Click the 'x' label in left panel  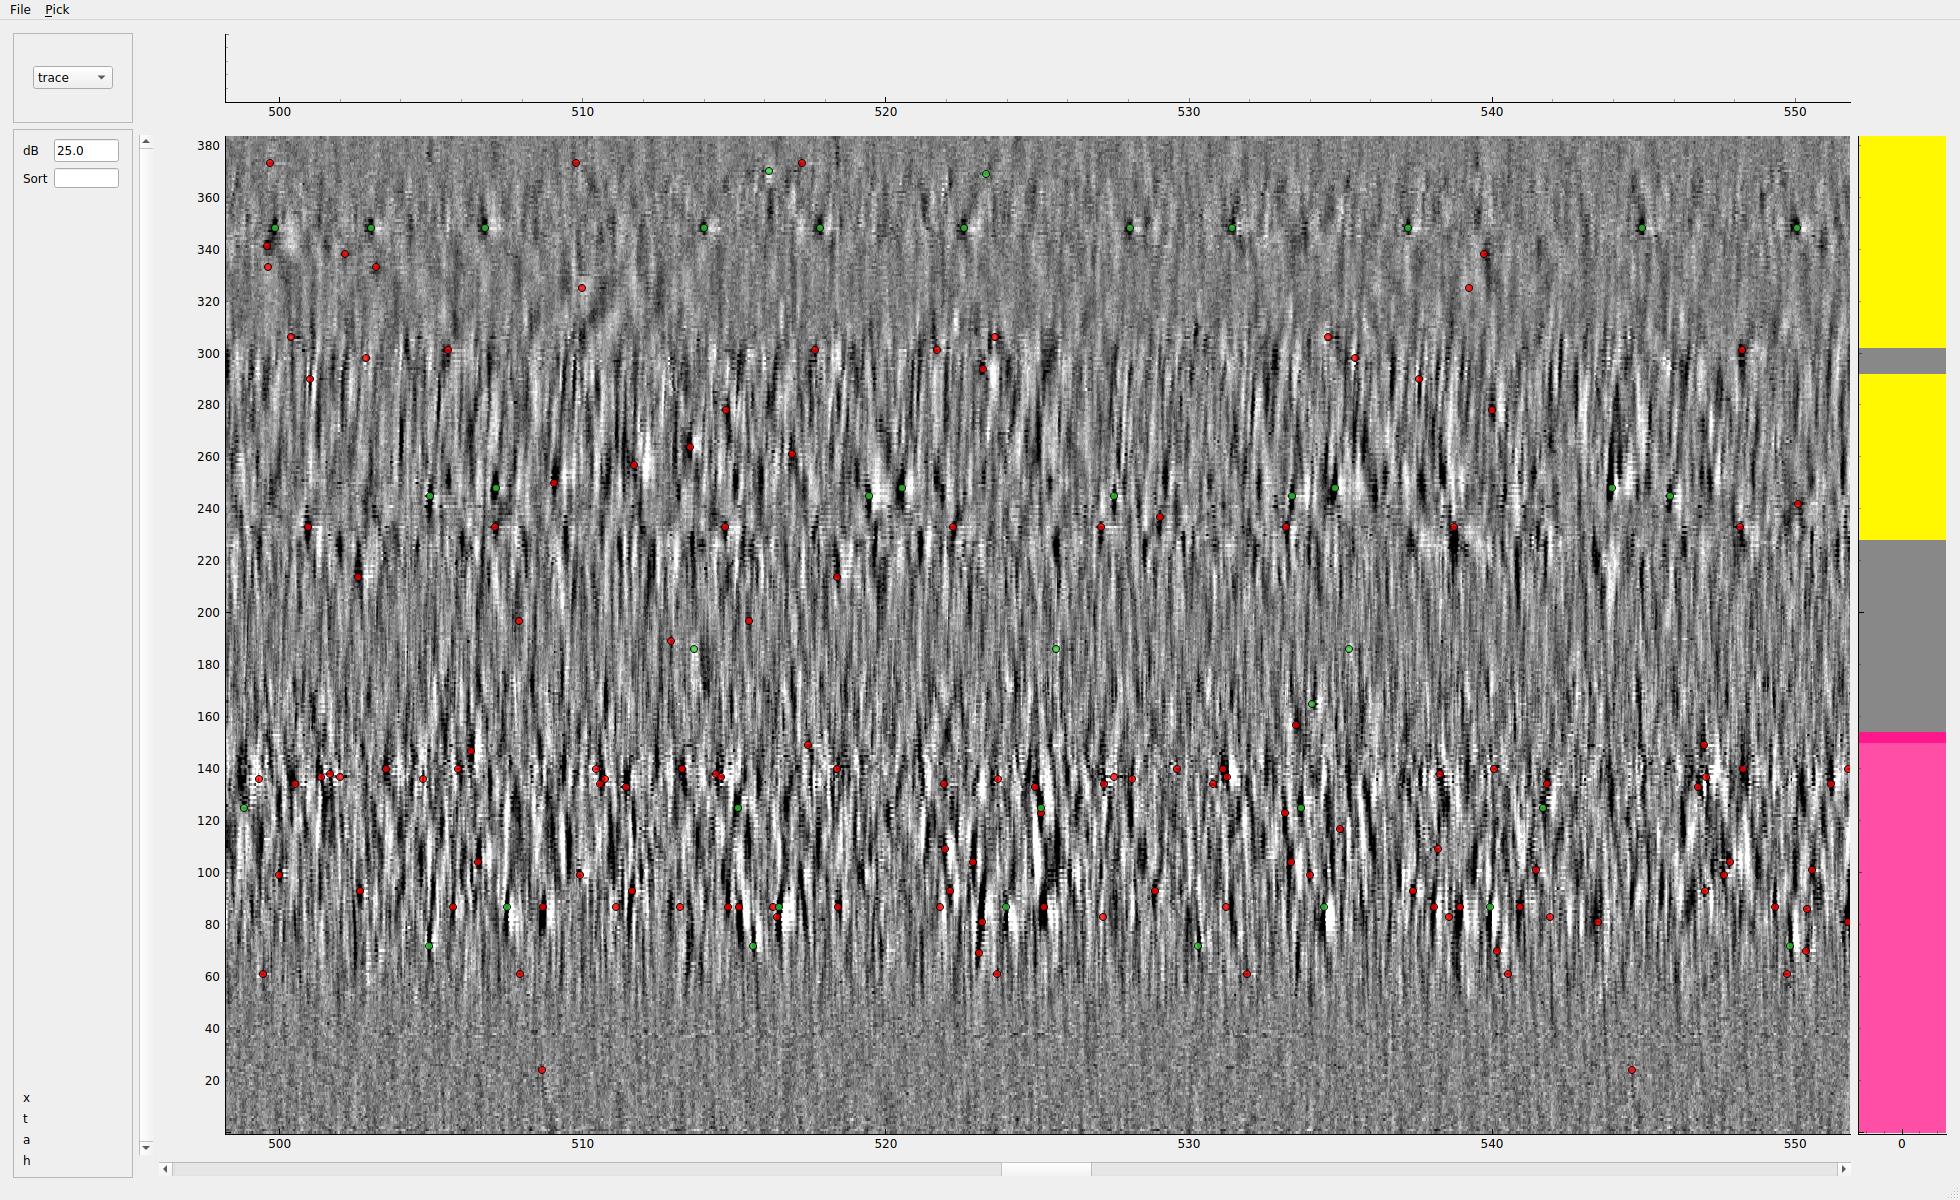(26, 1098)
